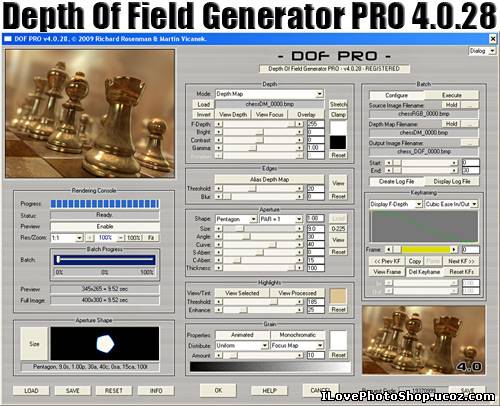Toggle the Overlay button
The height and width of the screenshot is (406, 500).
pos(306,114)
